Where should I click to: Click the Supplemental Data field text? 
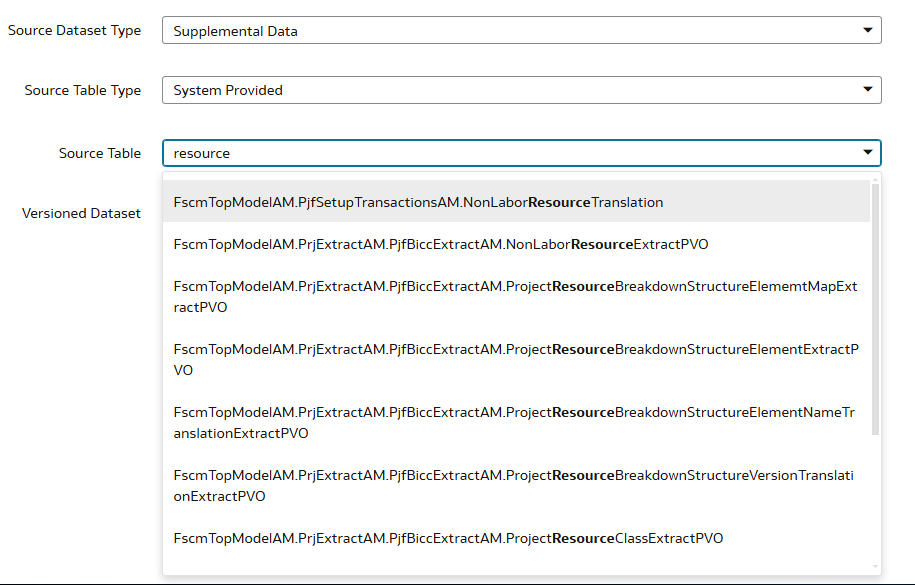pyautogui.click(x=235, y=31)
